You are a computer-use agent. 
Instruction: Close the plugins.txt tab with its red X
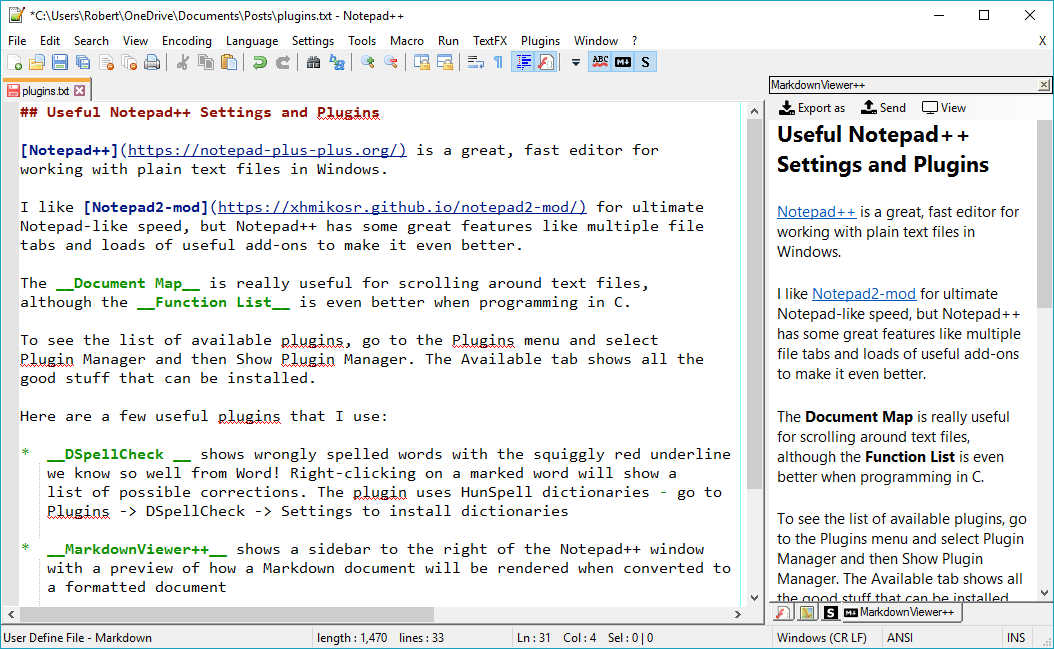(x=80, y=90)
